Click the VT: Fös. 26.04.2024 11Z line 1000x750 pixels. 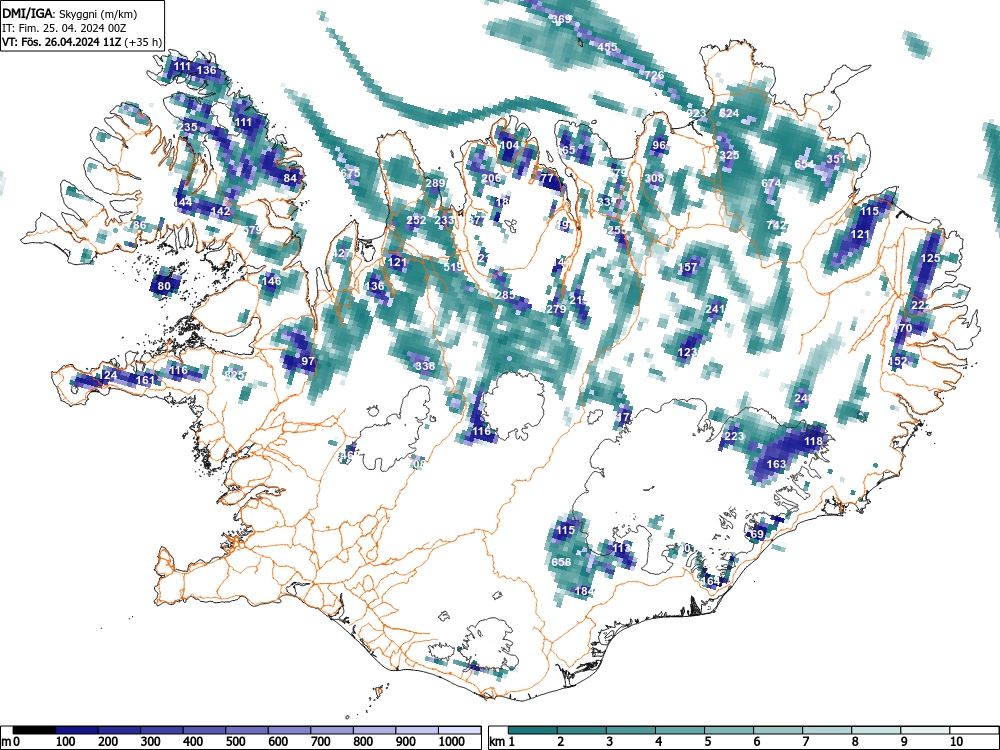pos(82,42)
